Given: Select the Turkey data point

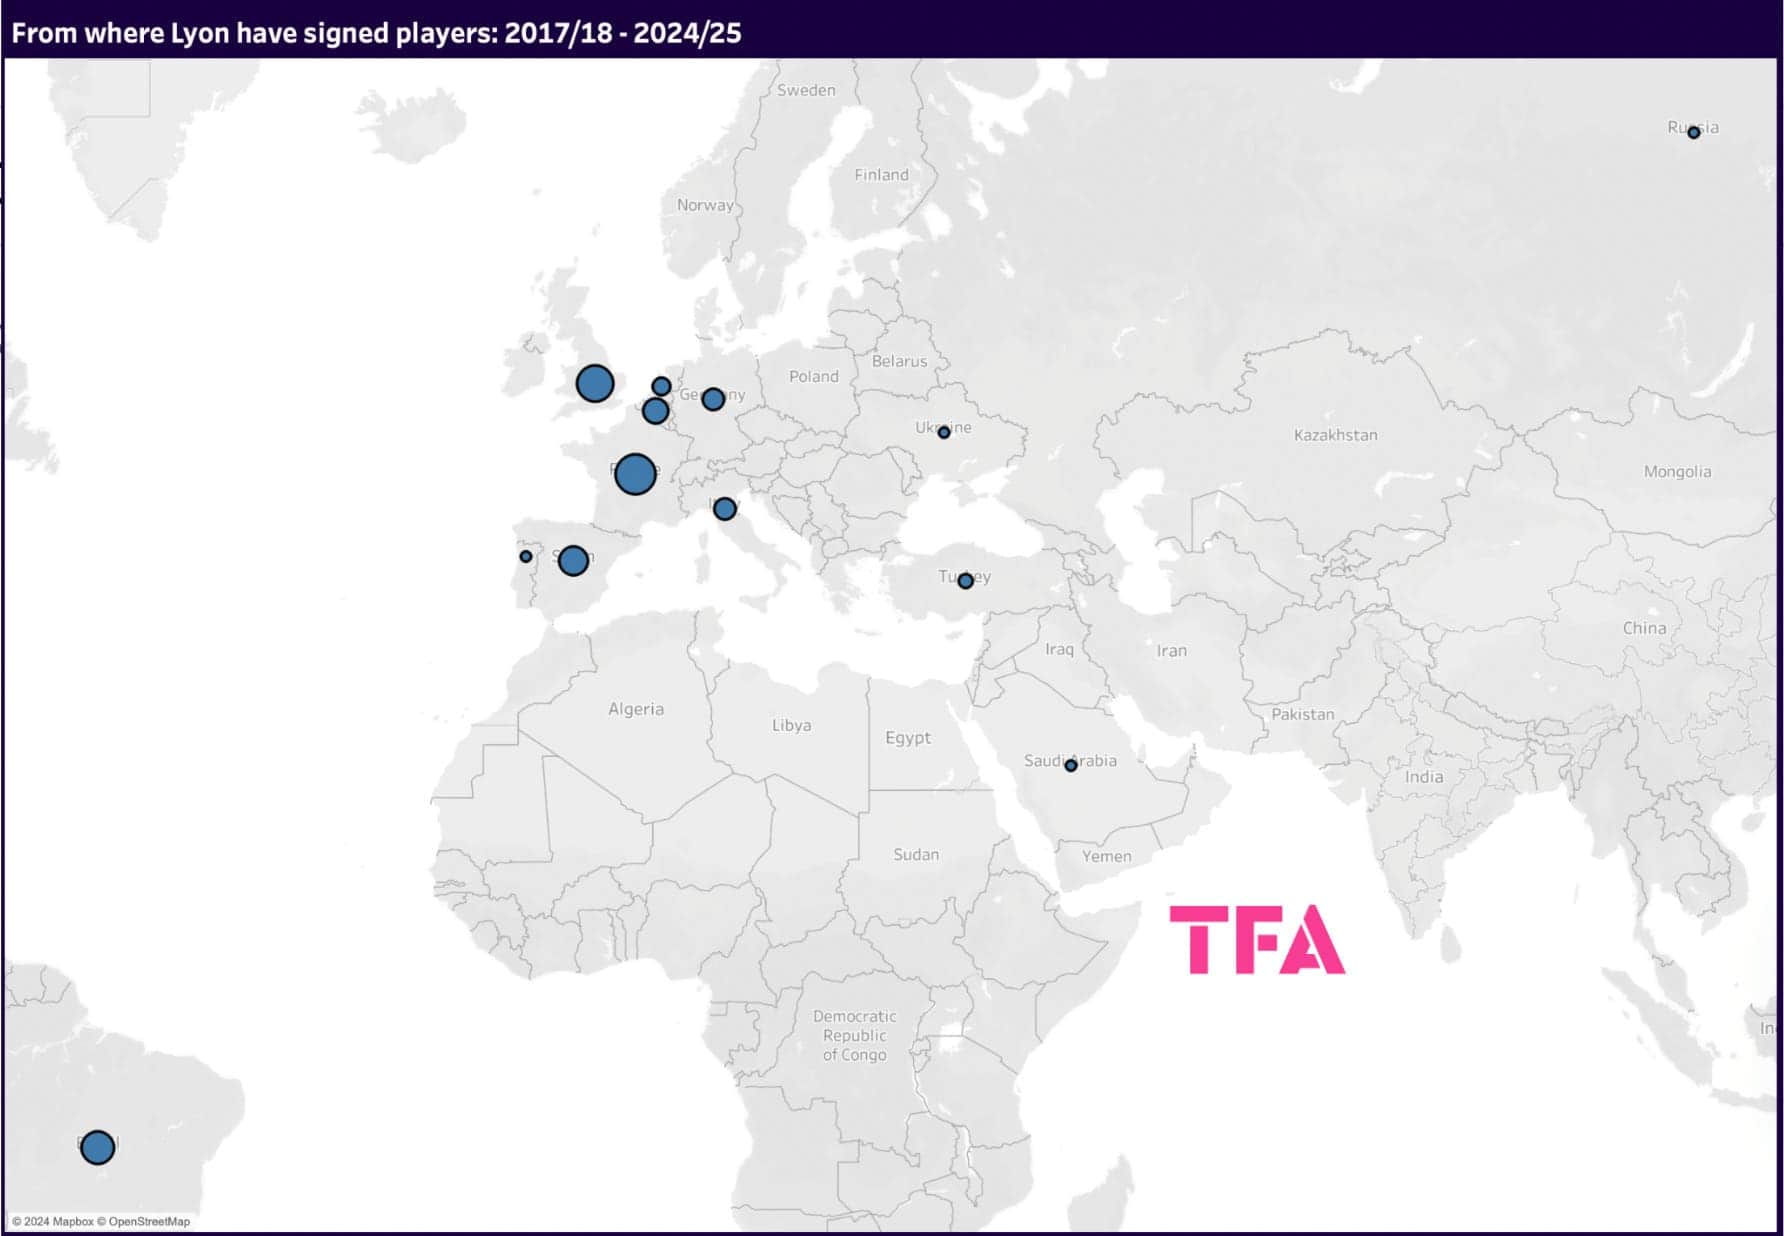Looking at the screenshot, I should (x=965, y=581).
